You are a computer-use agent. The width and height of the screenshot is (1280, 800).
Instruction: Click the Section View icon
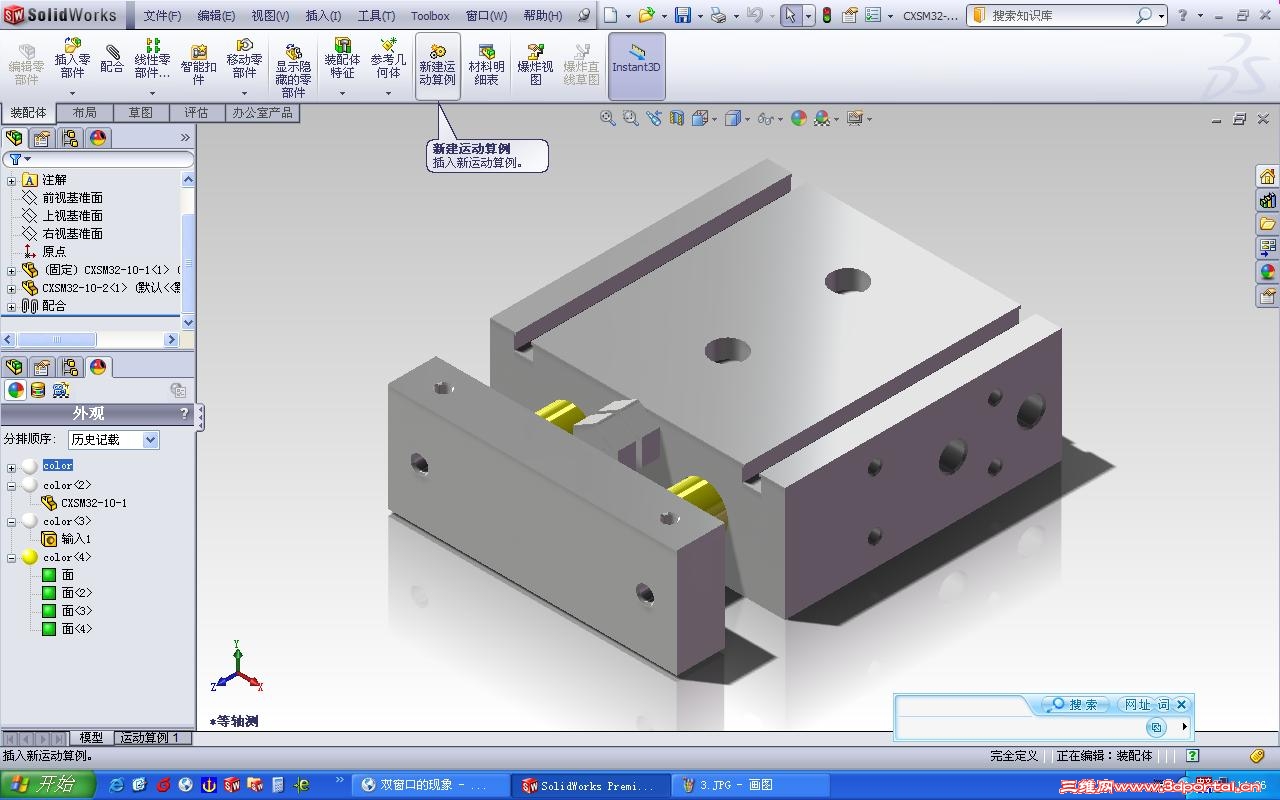point(677,118)
